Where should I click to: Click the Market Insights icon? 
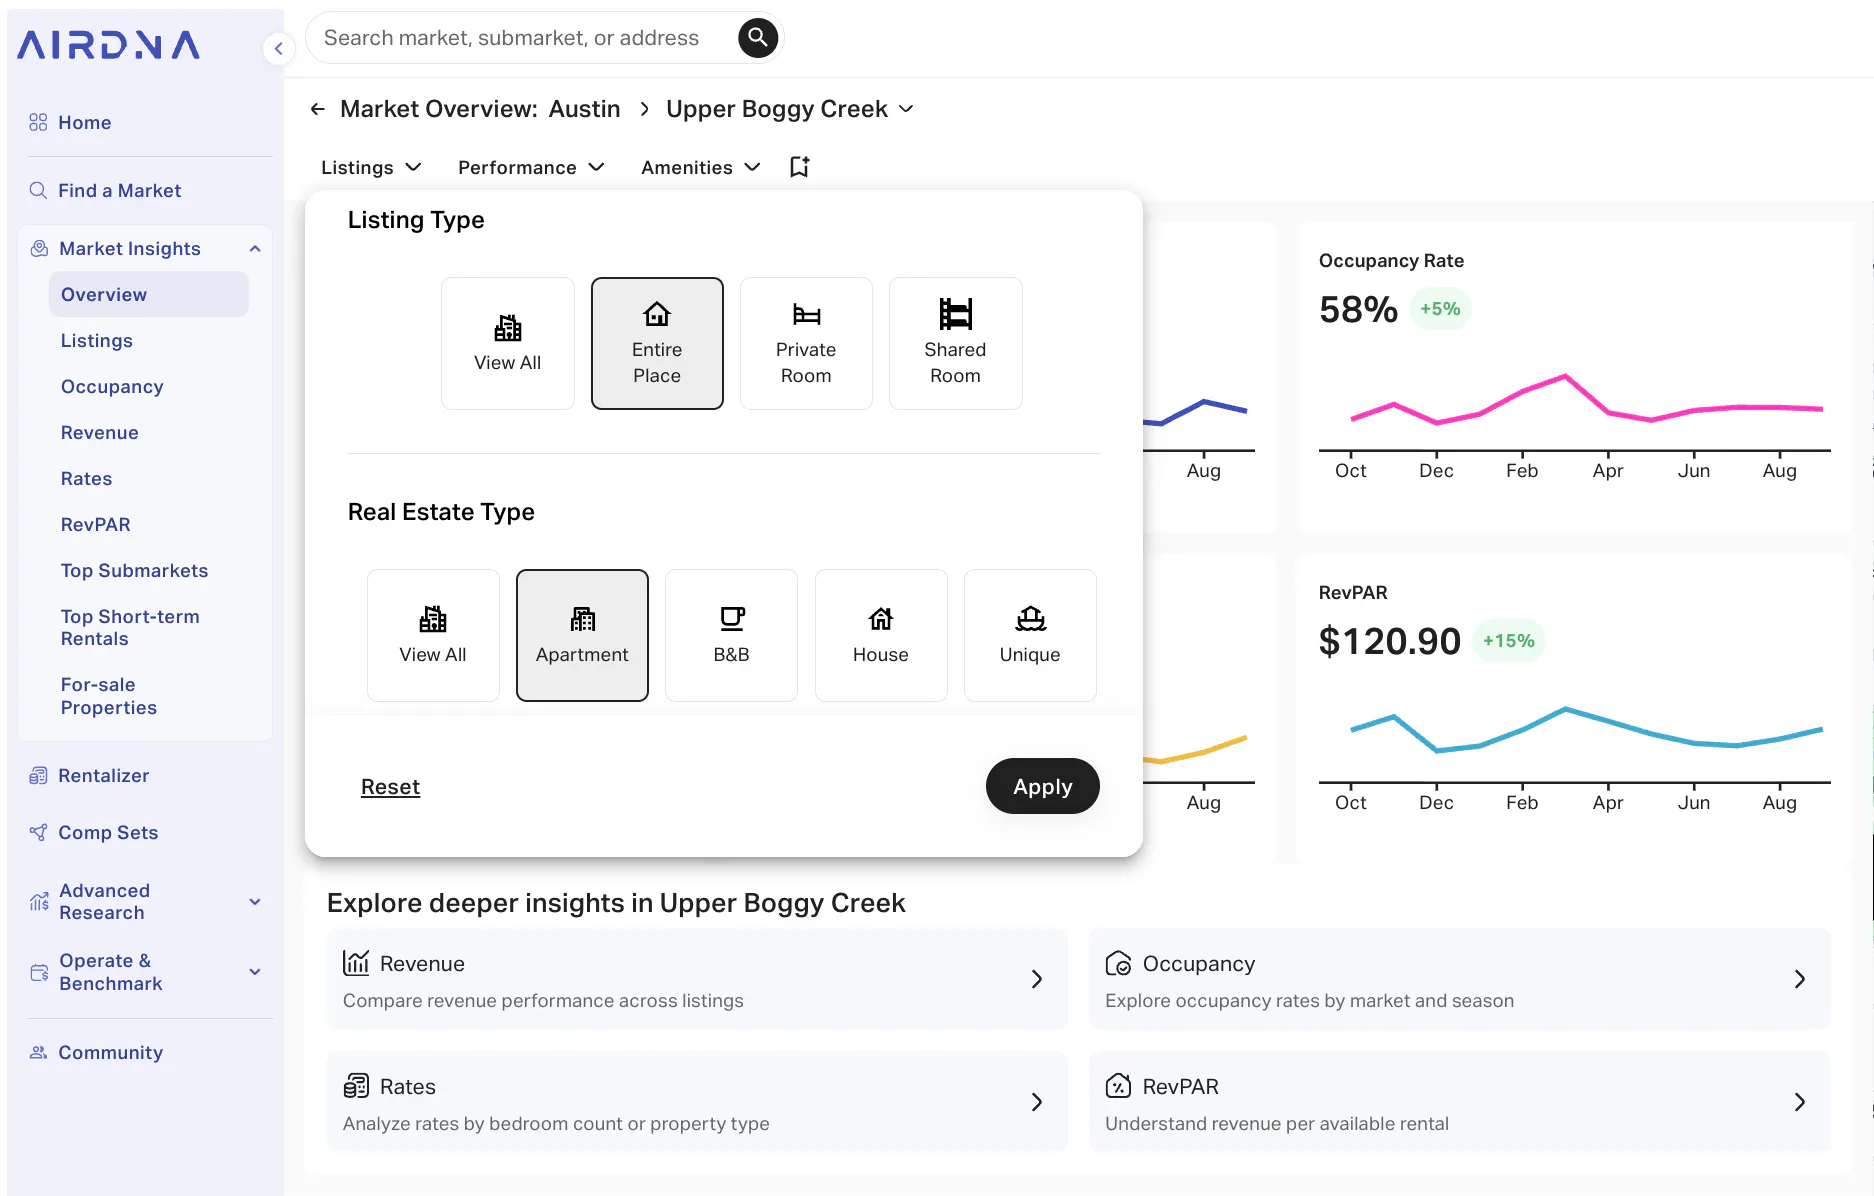(x=39, y=248)
